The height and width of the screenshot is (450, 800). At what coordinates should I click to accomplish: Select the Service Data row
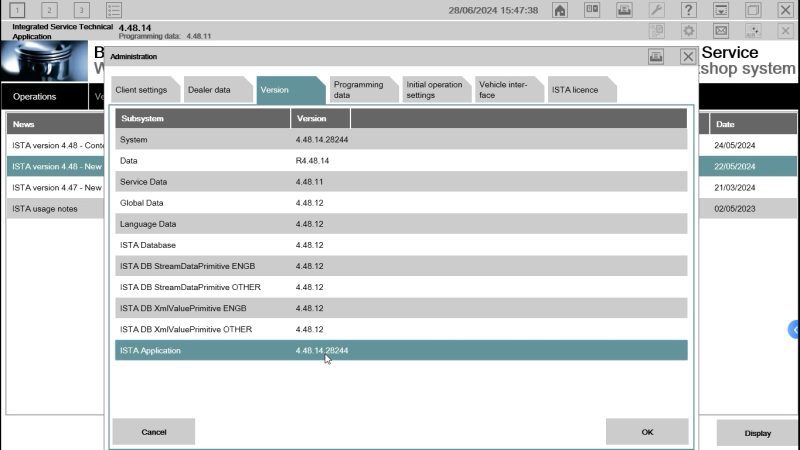coord(401,182)
